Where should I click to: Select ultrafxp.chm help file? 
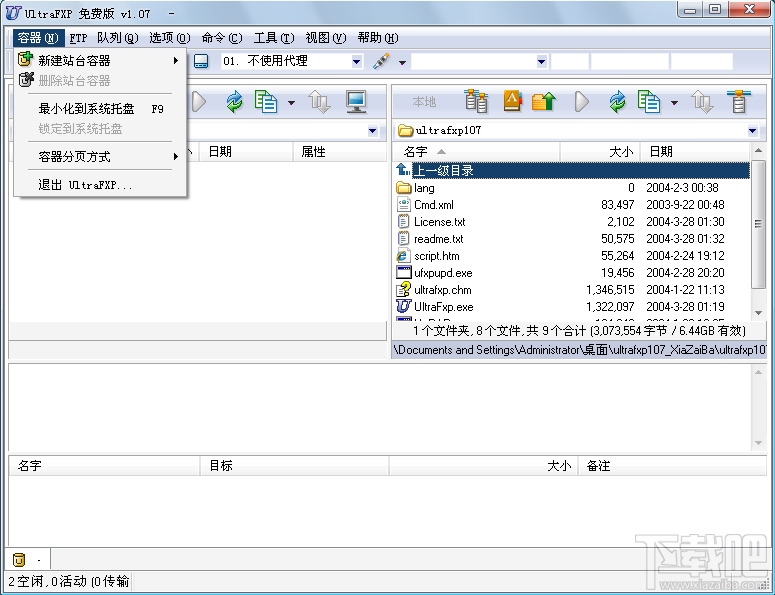click(x=572, y=290)
